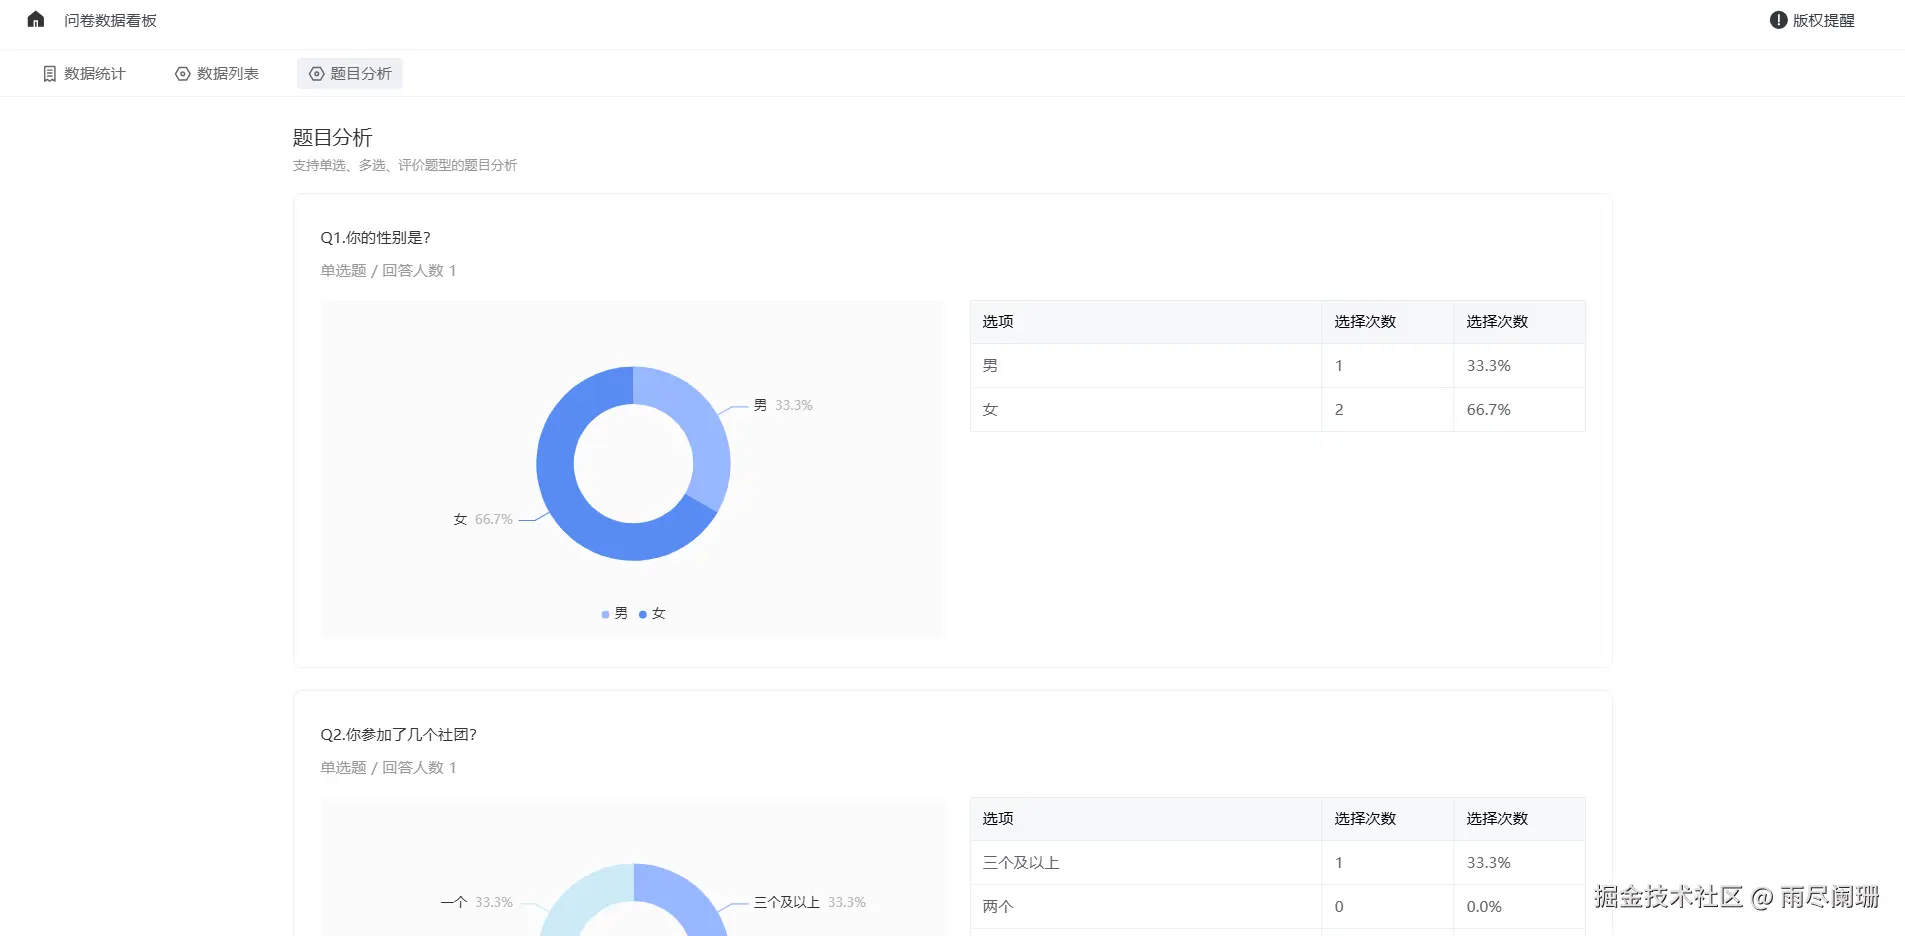Click the 问卷数据看板 title
The height and width of the screenshot is (936, 1905).
pos(110,20)
